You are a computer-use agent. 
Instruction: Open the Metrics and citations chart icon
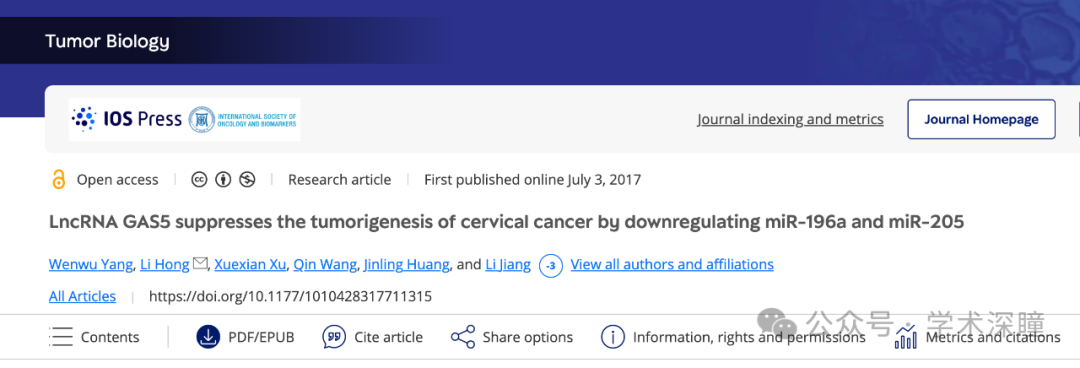(x=906, y=337)
